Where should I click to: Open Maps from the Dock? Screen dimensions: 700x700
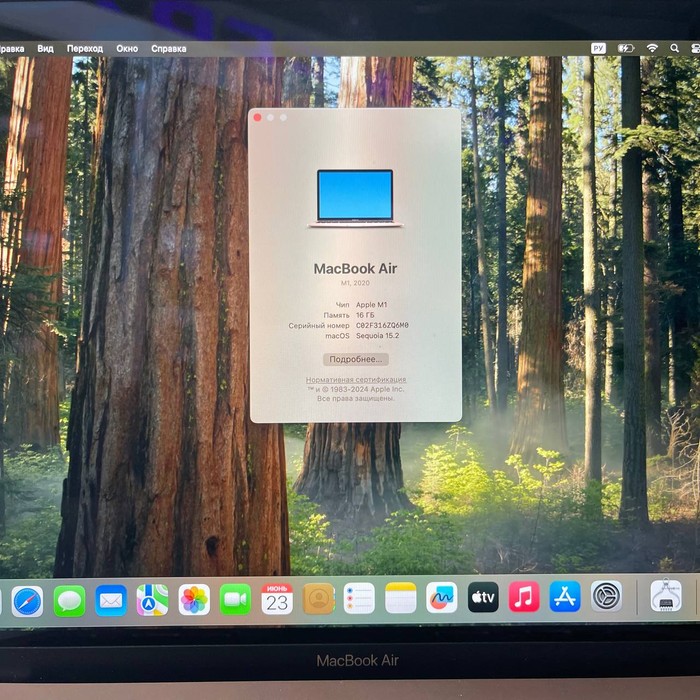(152, 600)
